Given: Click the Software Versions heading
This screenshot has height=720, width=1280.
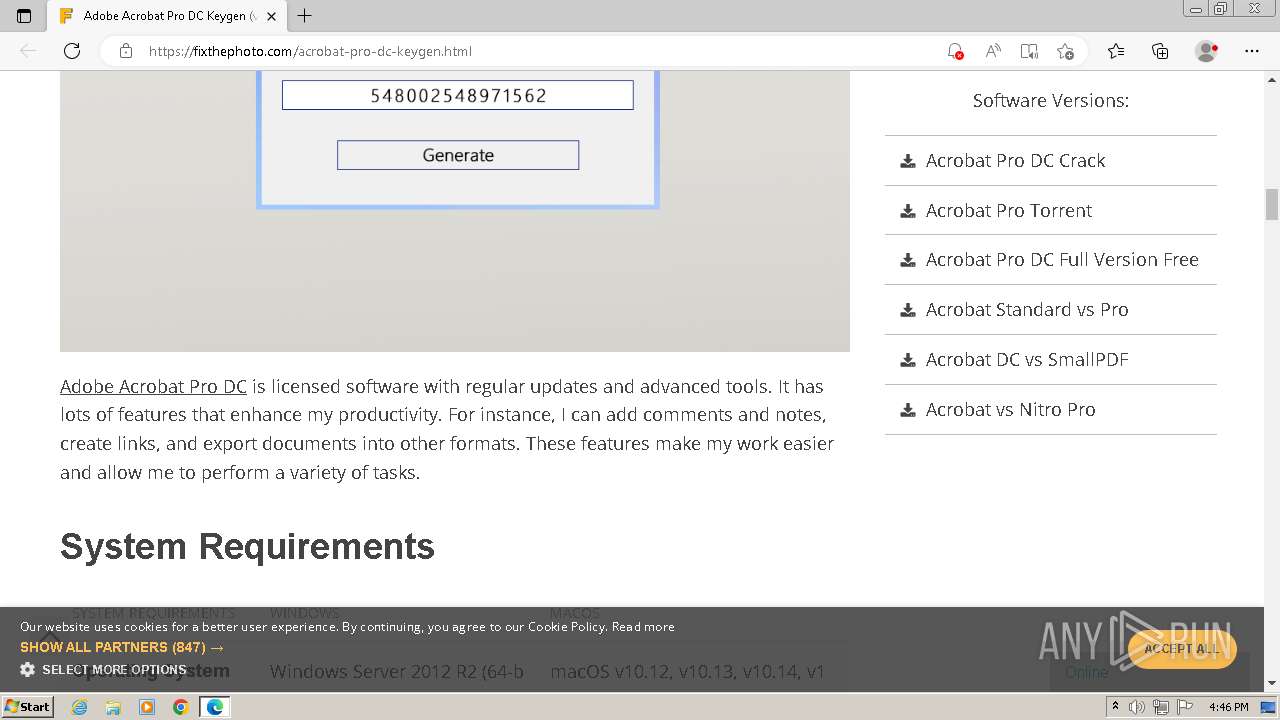Looking at the screenshot, I should point(1050,101).
